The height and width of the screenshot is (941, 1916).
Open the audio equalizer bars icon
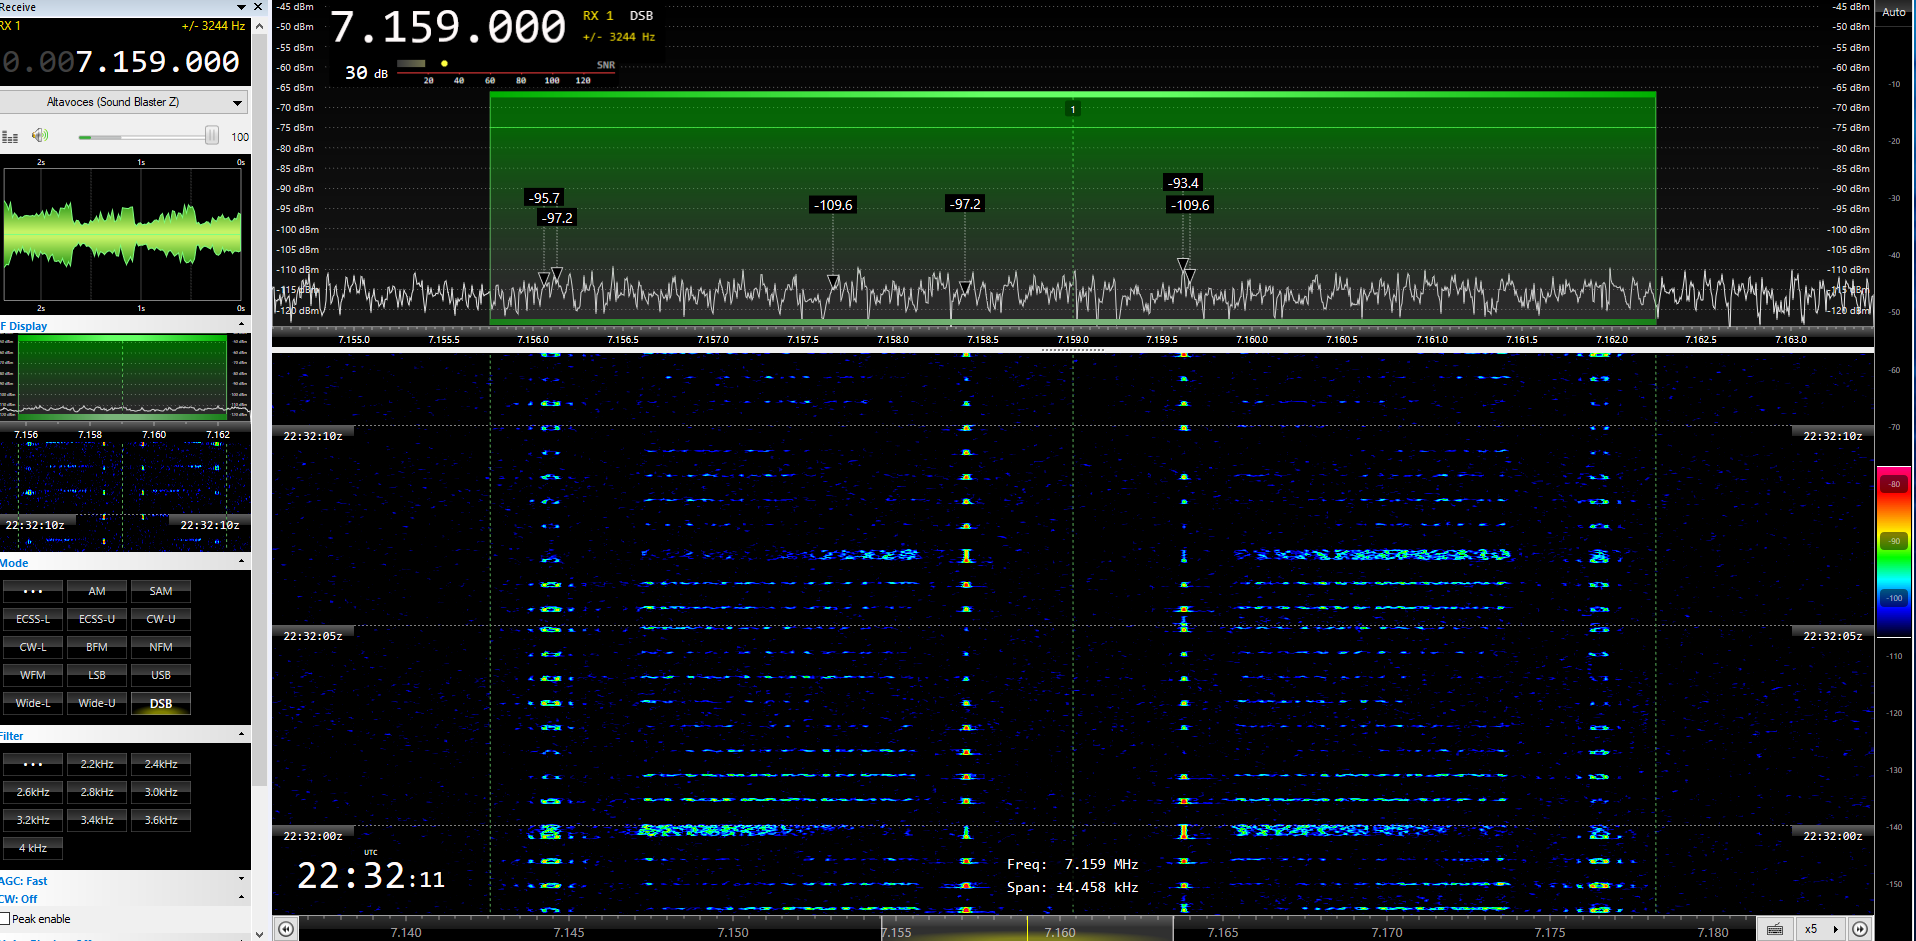pyautogui.click(x=10, y=137)
